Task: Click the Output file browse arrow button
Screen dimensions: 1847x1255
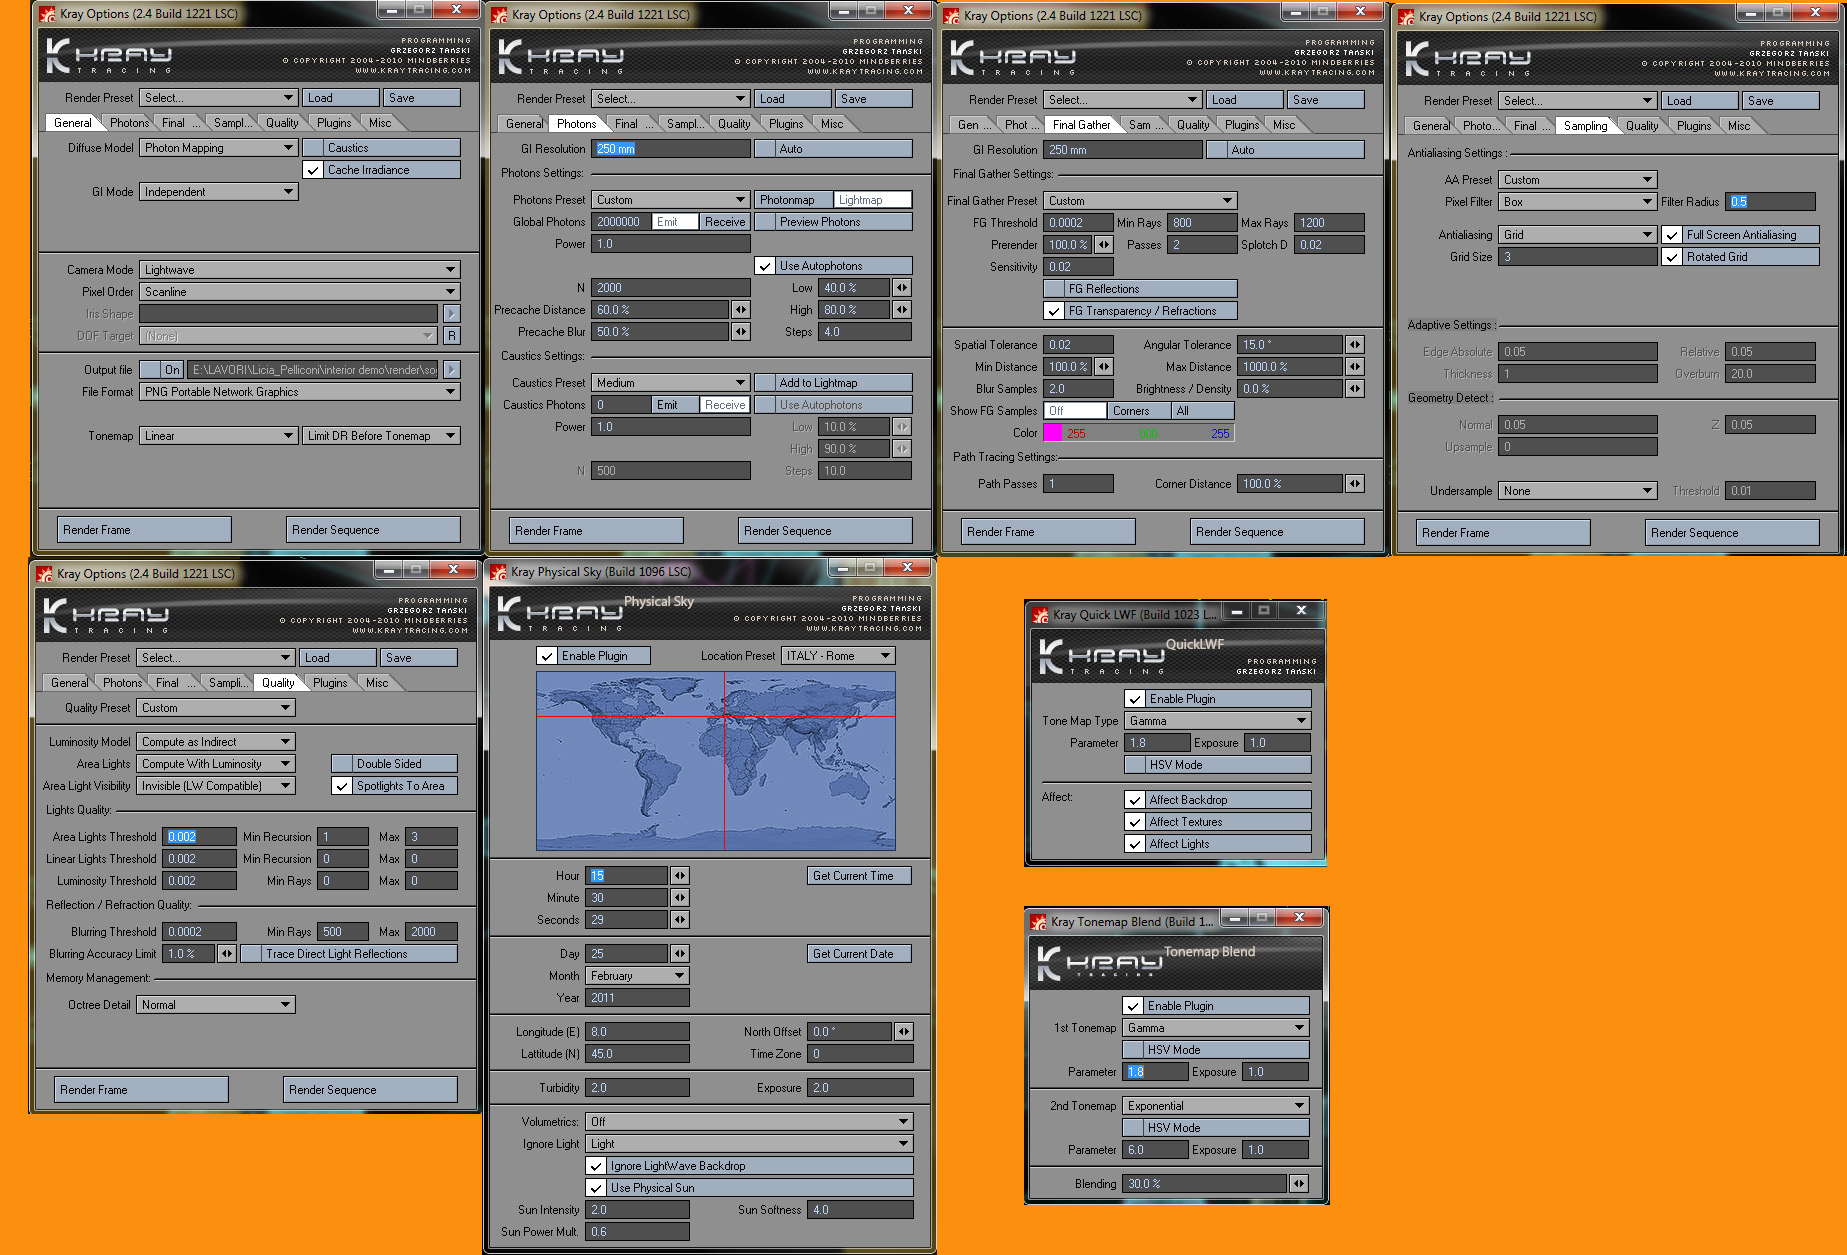Action: [452, 370]
